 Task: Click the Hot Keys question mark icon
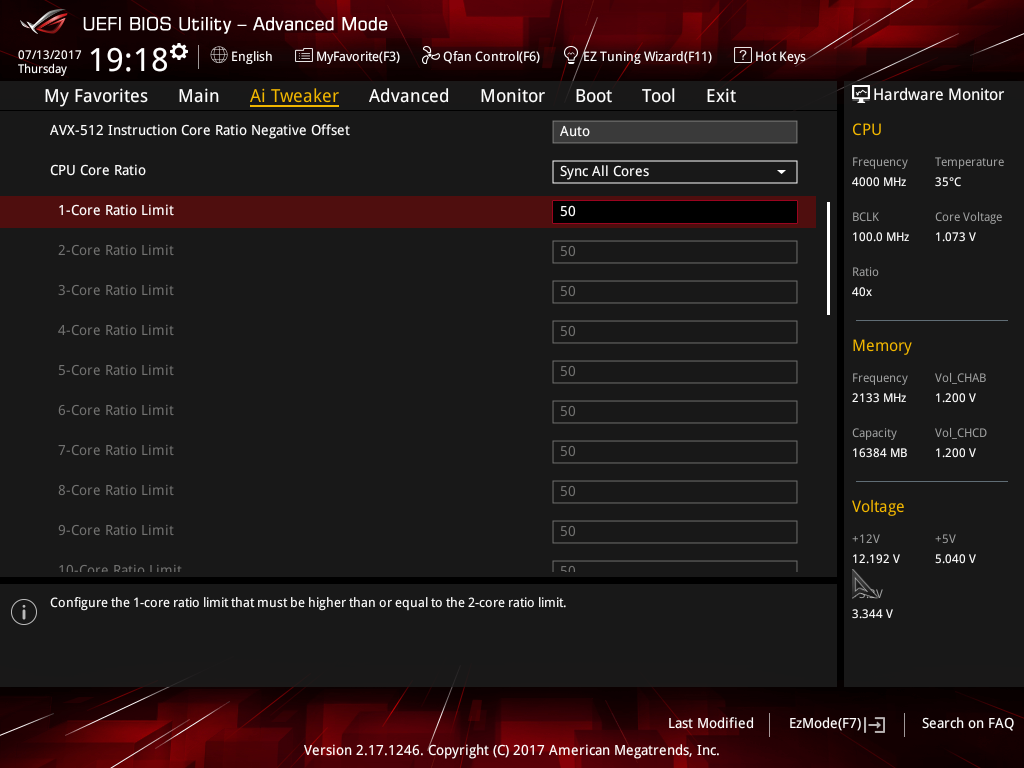(743, 55)
